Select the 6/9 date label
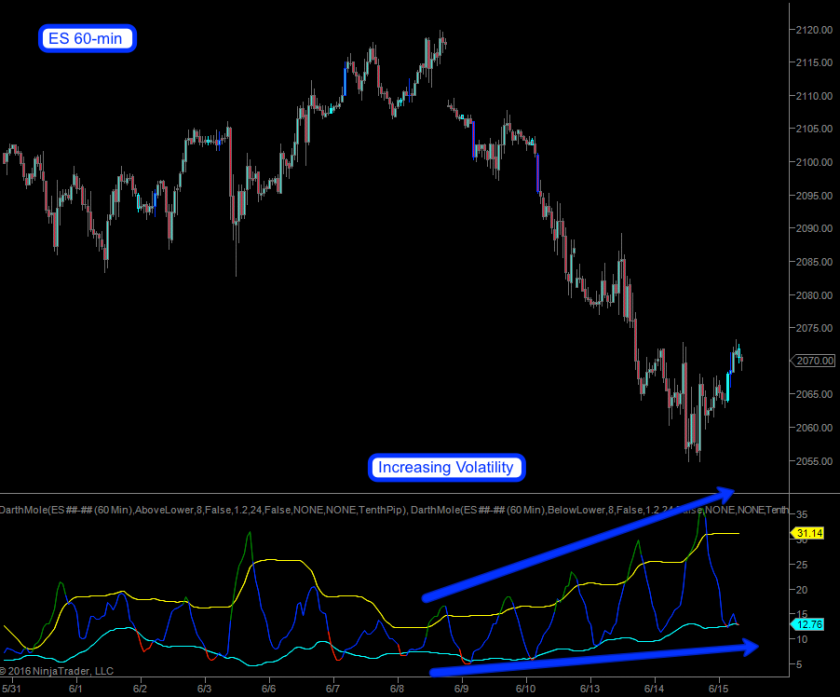840x697 pixels. coord(461,689)
